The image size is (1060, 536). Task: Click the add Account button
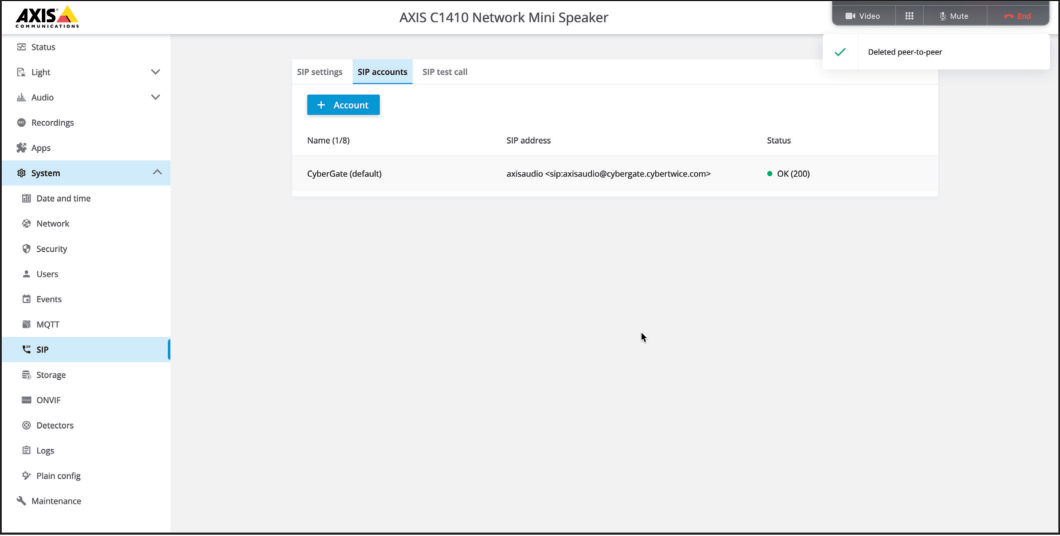[x=343, y=105]
